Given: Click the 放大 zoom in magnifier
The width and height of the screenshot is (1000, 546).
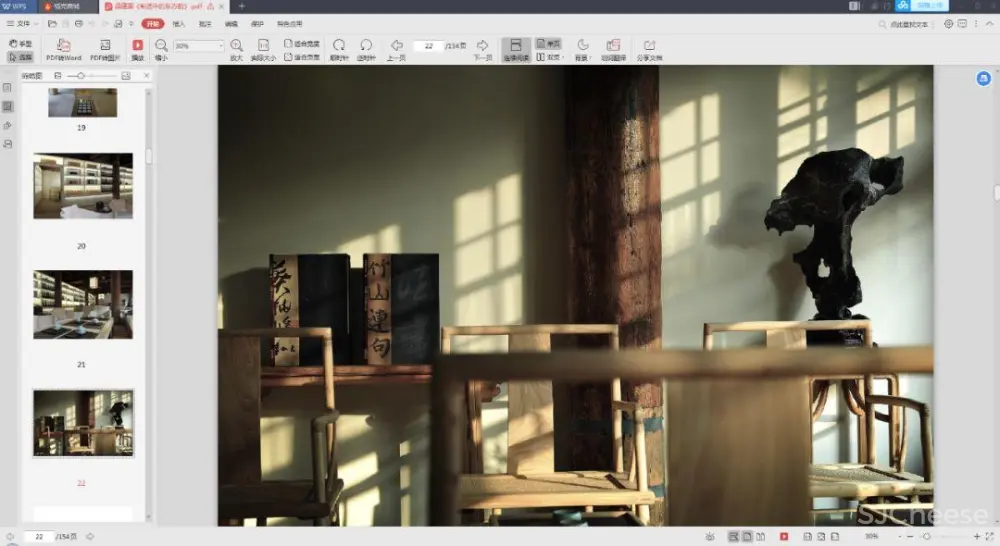Looking at the screenshot, I should click(236, 46).
